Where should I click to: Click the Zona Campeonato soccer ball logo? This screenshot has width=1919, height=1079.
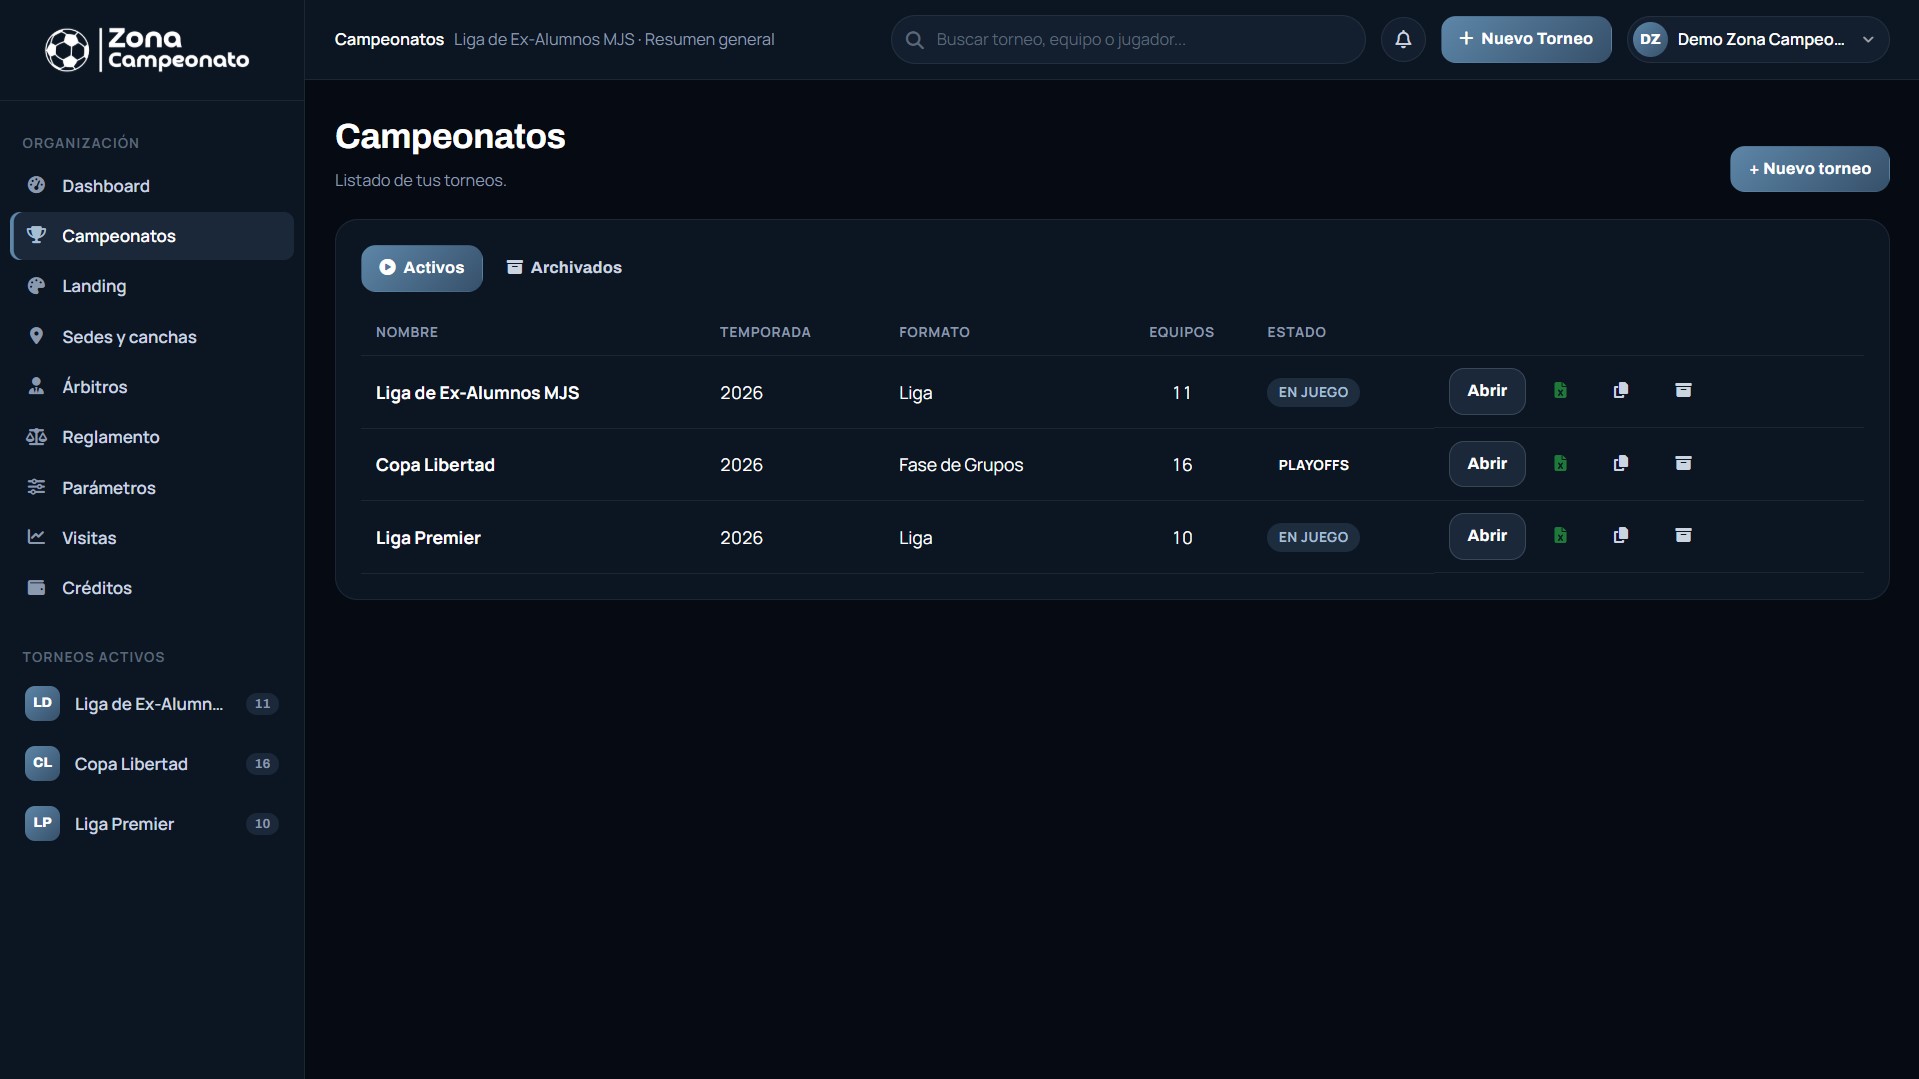(67, 50)
